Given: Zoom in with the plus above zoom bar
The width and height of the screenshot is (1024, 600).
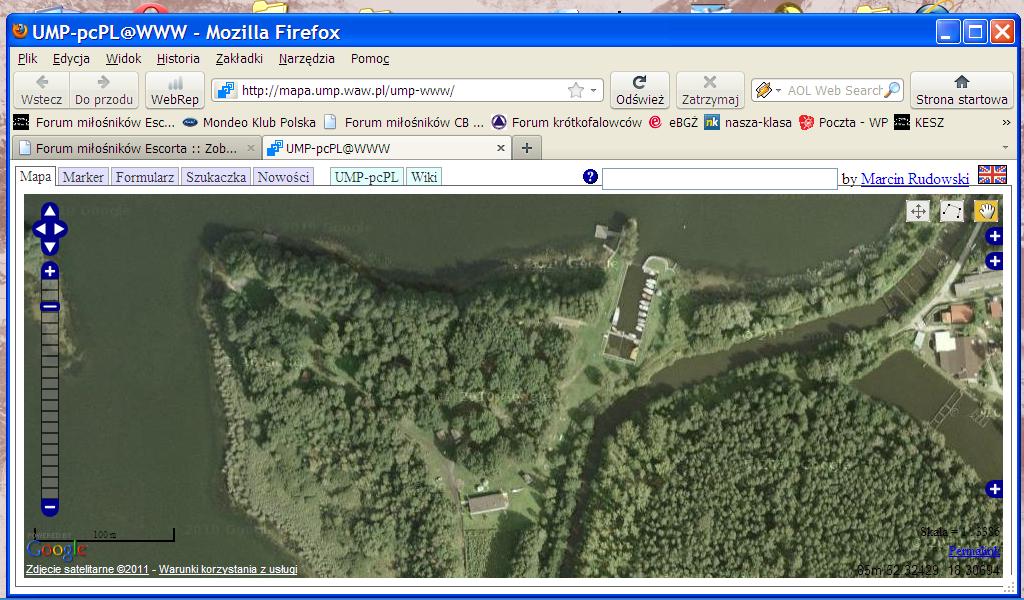Looking at the screenshot, I should tap(50, 271).
